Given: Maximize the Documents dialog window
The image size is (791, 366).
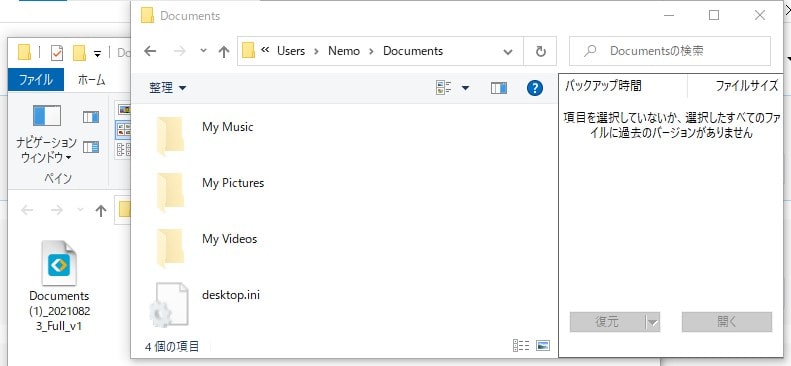Looking at the screenshot, I should coord(714,16).
